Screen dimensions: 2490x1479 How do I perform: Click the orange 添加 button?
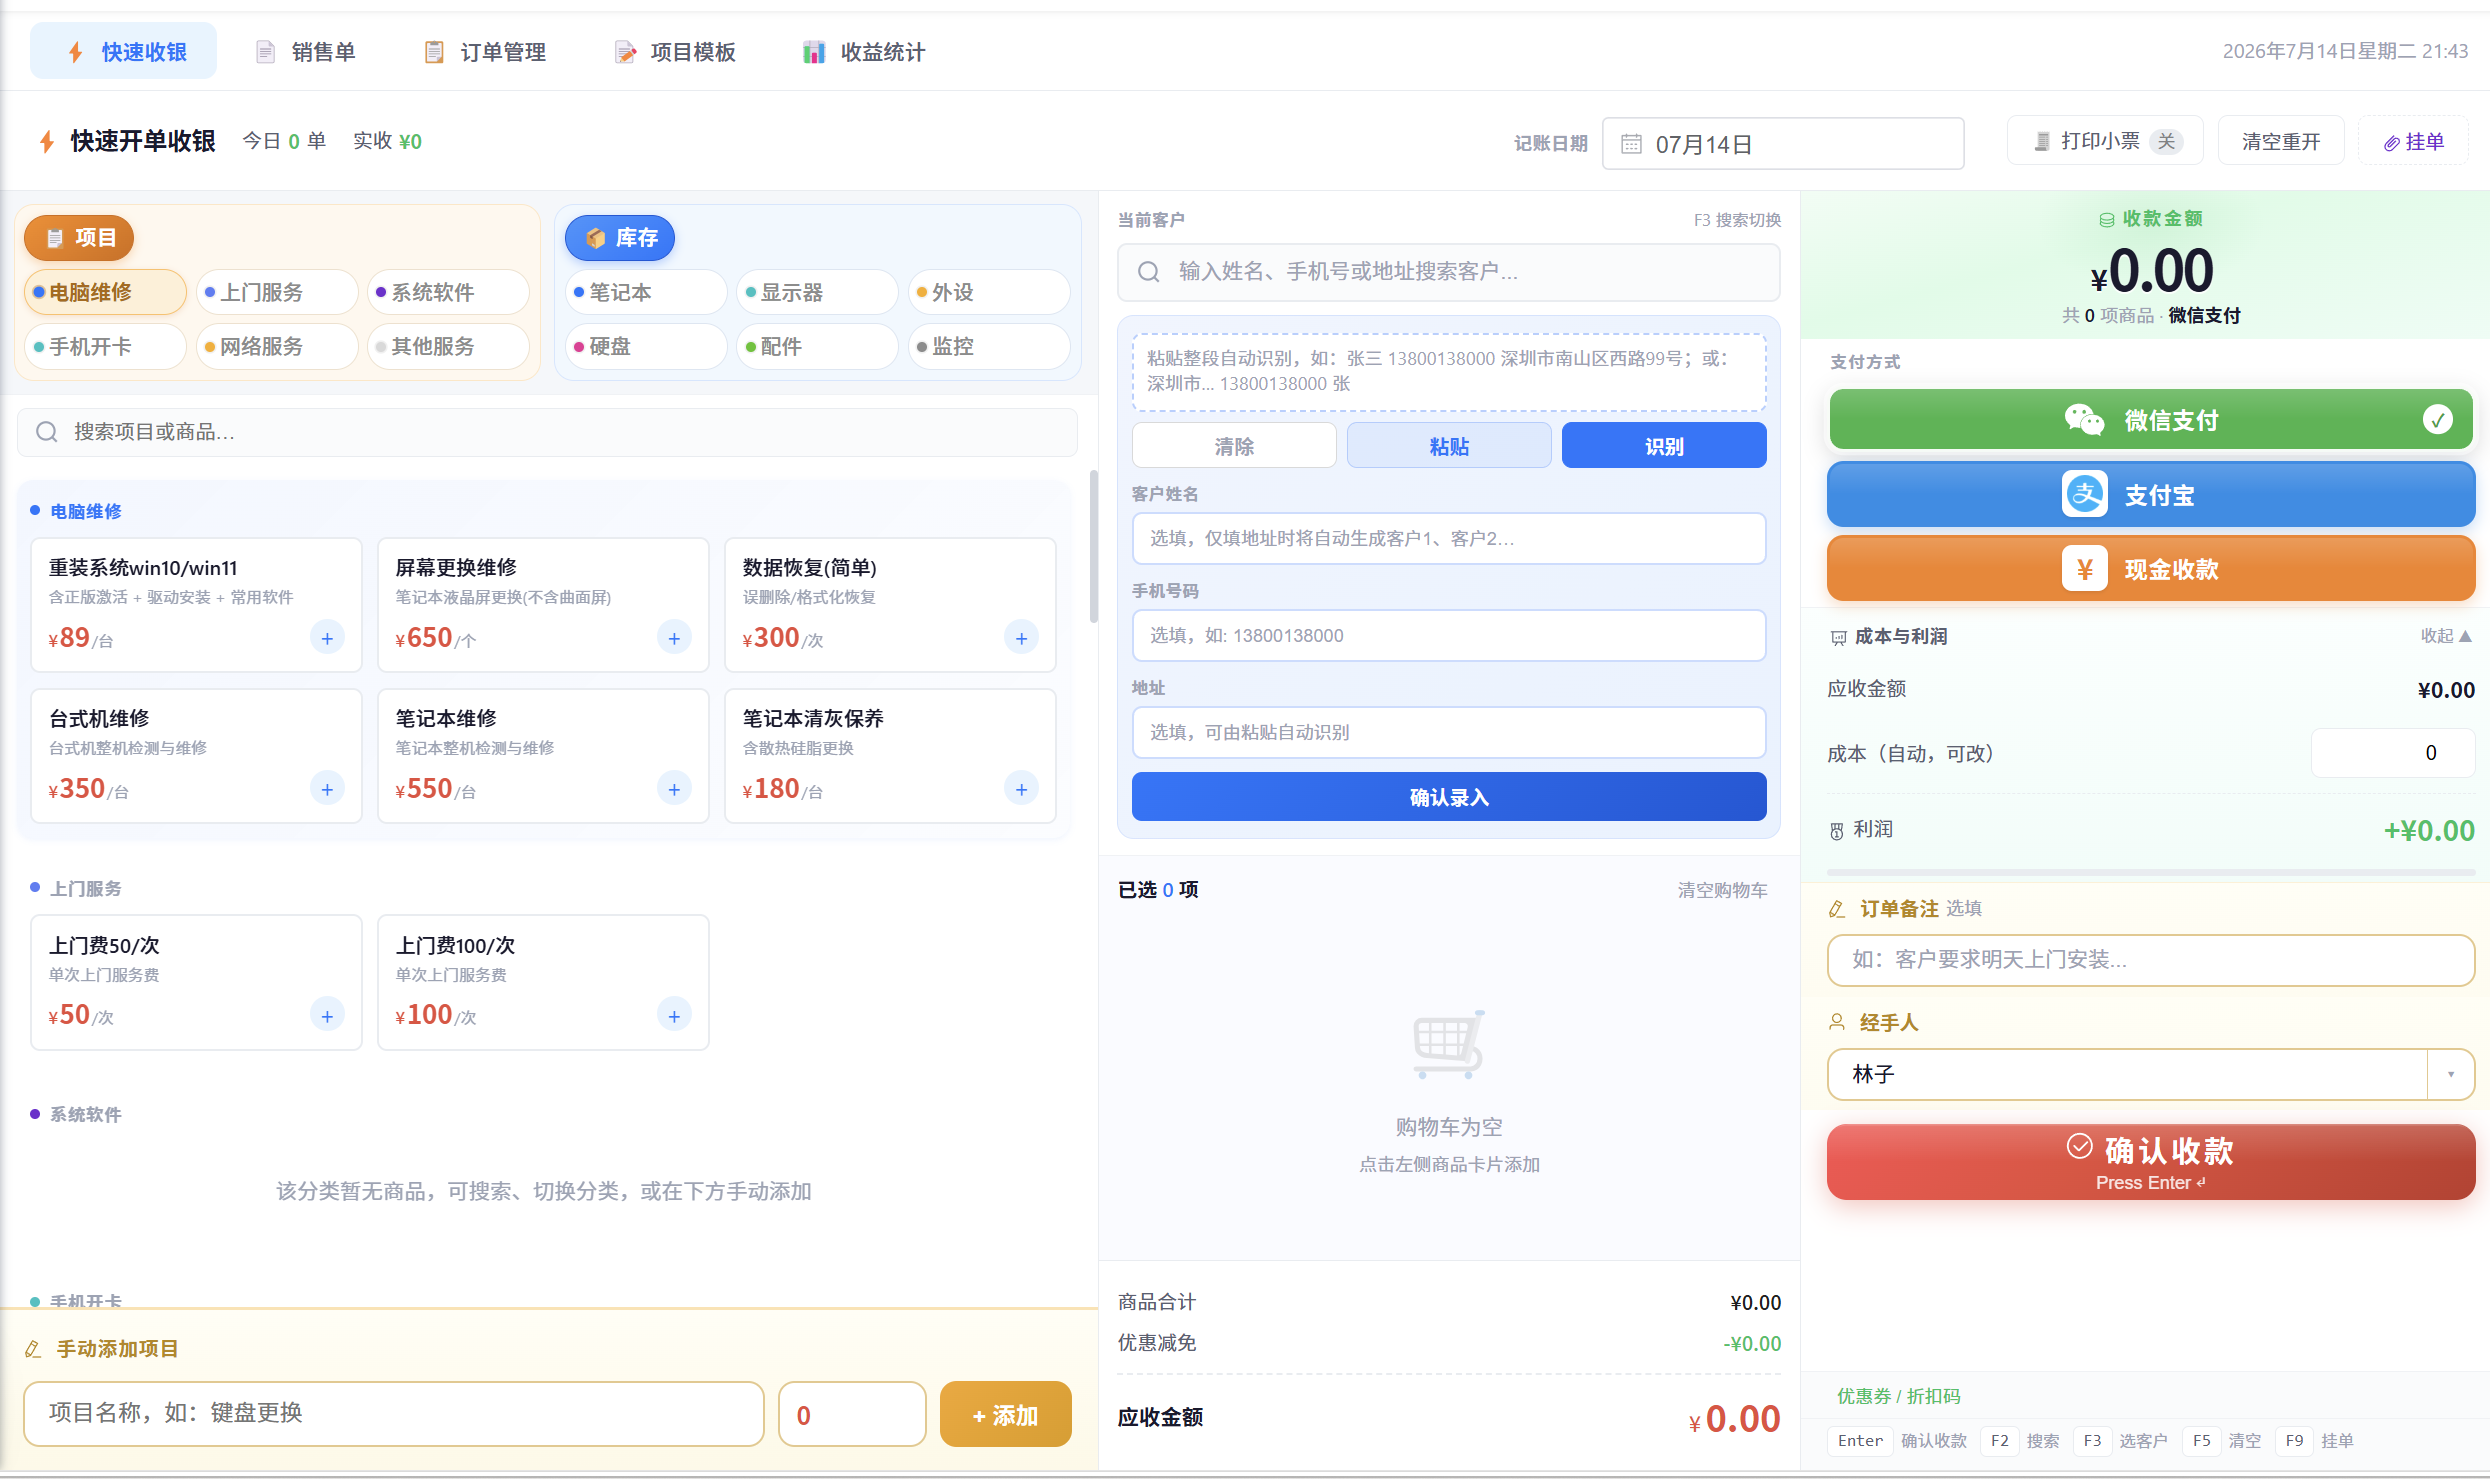(1005, 1415)
